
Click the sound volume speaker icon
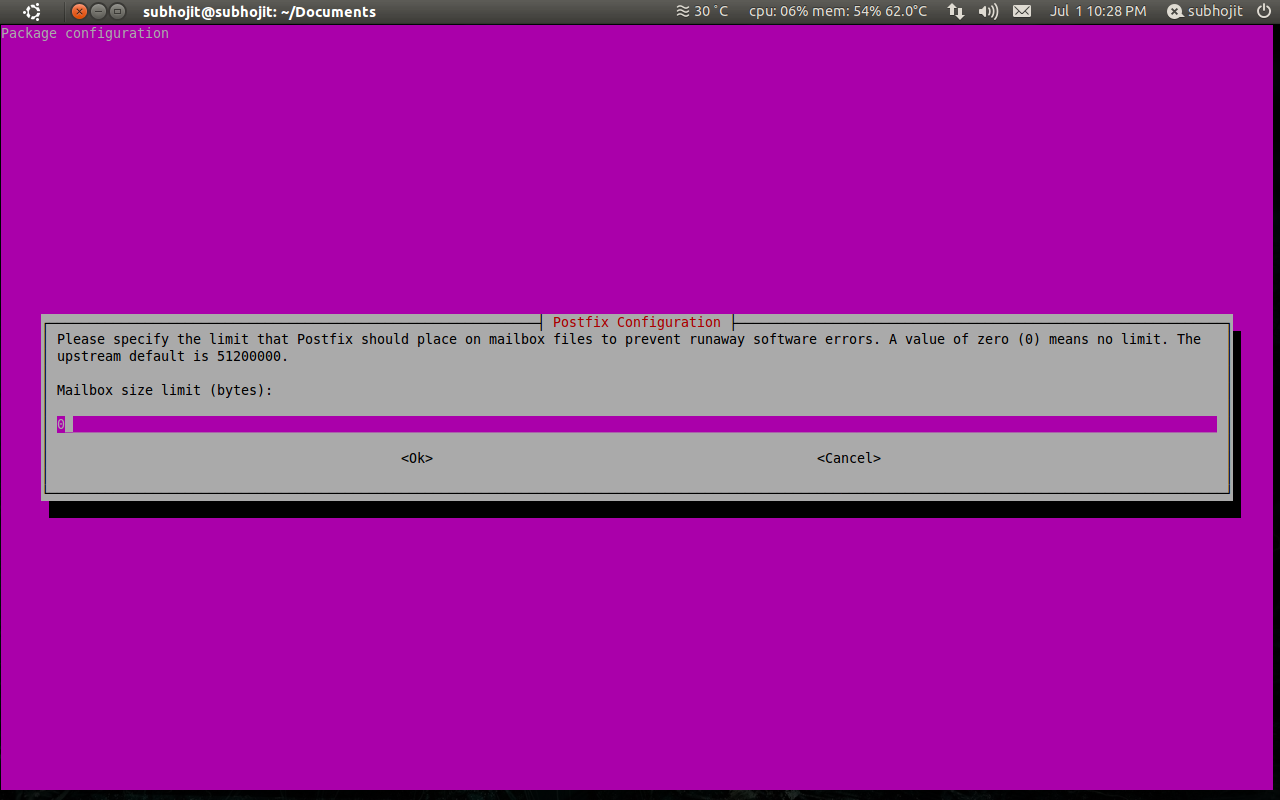pyautogui.click(x=988, y=12)
